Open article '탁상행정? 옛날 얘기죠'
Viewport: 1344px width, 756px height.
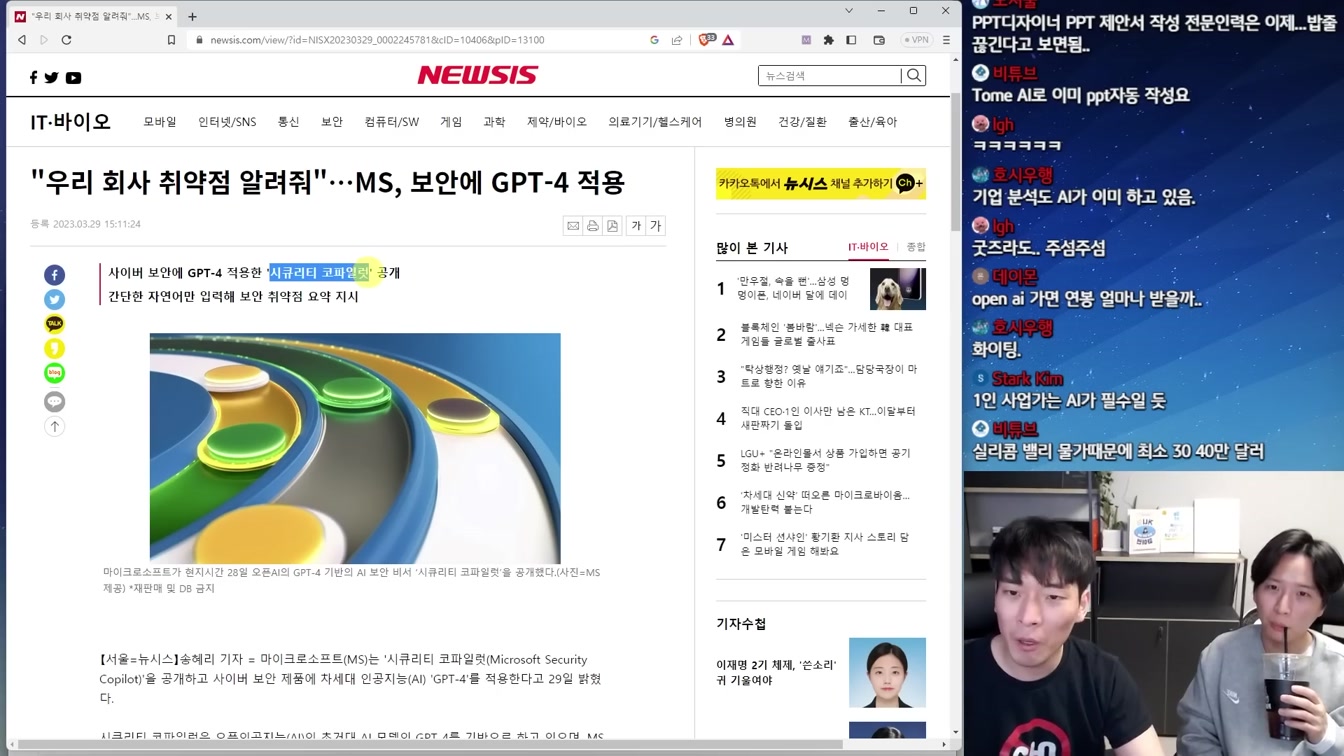tap(828, 376)
